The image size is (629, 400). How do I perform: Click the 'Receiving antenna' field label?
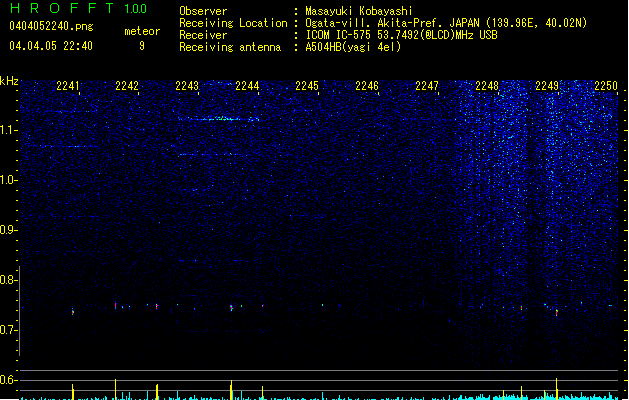(230, 47)
